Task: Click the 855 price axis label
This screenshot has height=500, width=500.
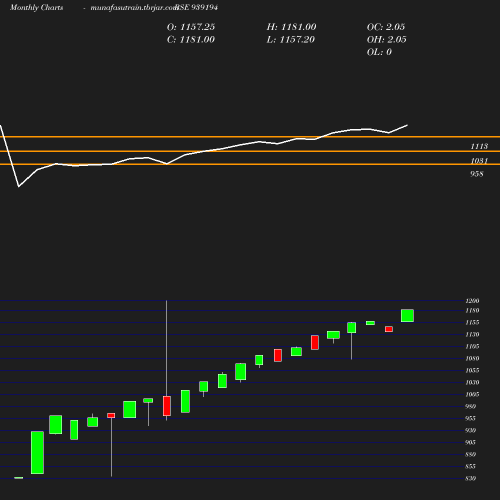Action: pos(470,467)
